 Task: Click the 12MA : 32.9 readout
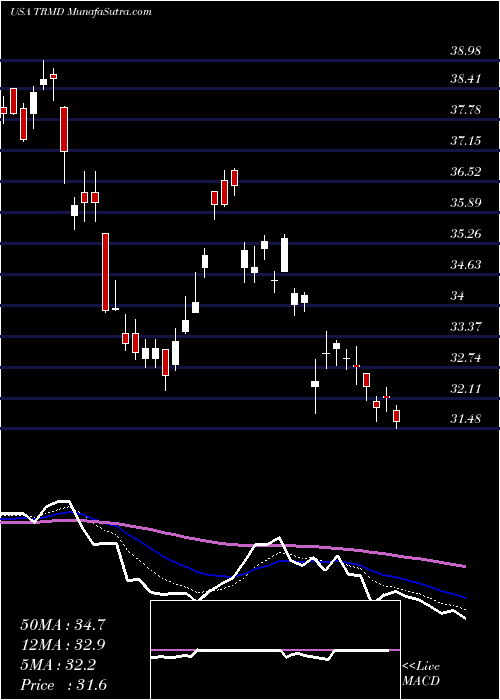tap(63, 645)
